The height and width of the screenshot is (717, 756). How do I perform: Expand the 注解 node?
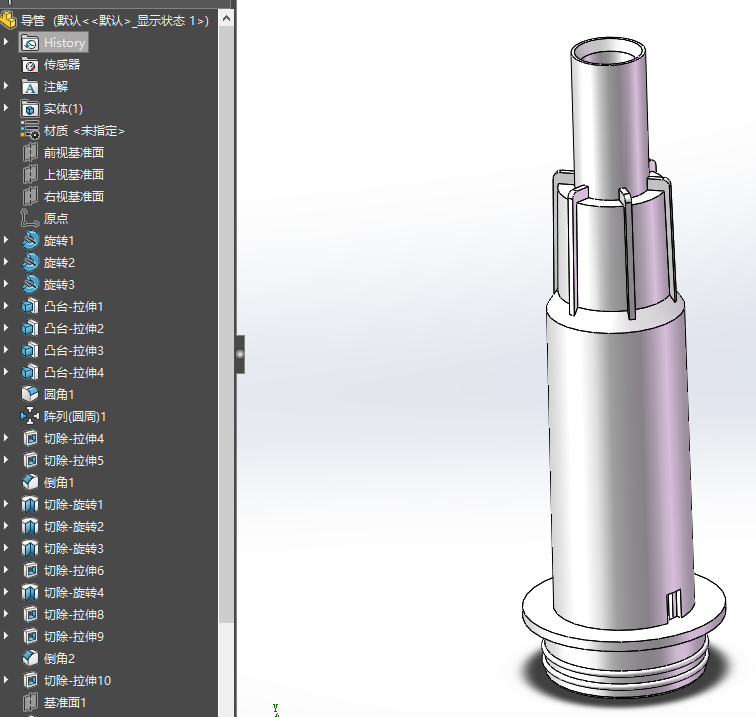[x=6, y=86]
